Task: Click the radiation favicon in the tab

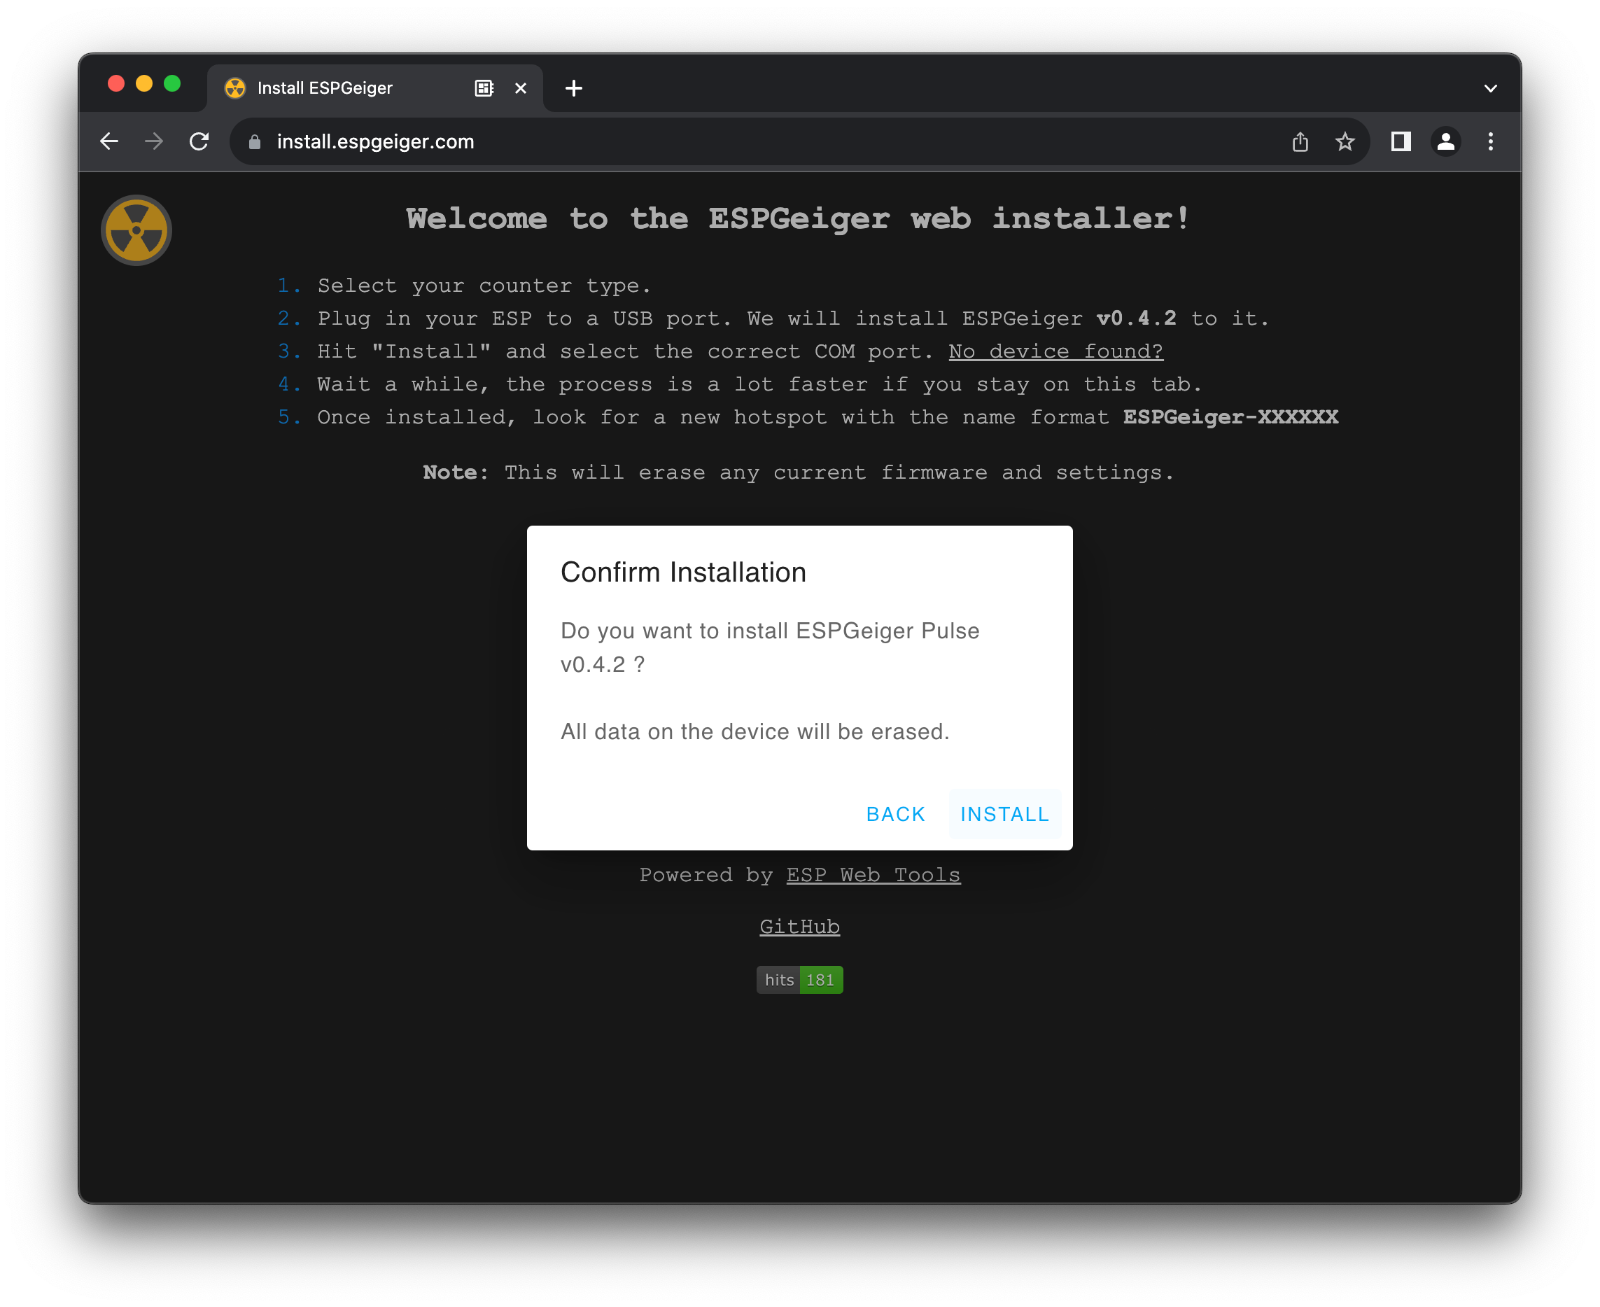Action: tap(235, 88)
